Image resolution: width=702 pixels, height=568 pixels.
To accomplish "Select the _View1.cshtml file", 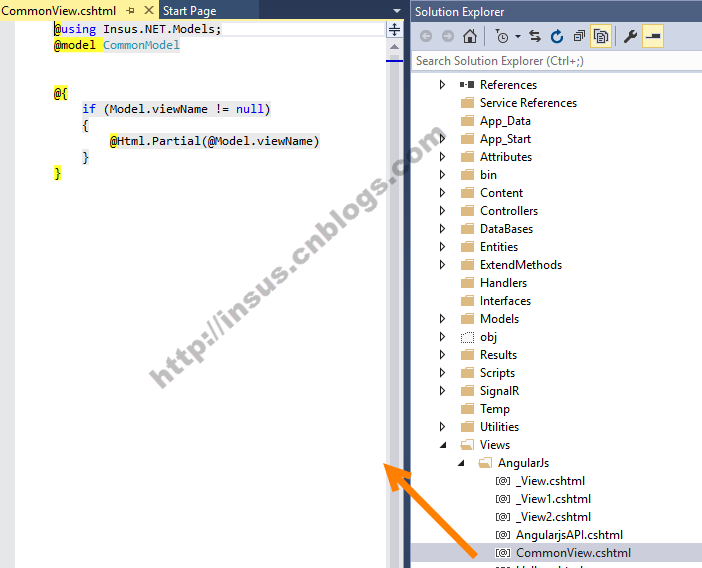I will (553, 499).
